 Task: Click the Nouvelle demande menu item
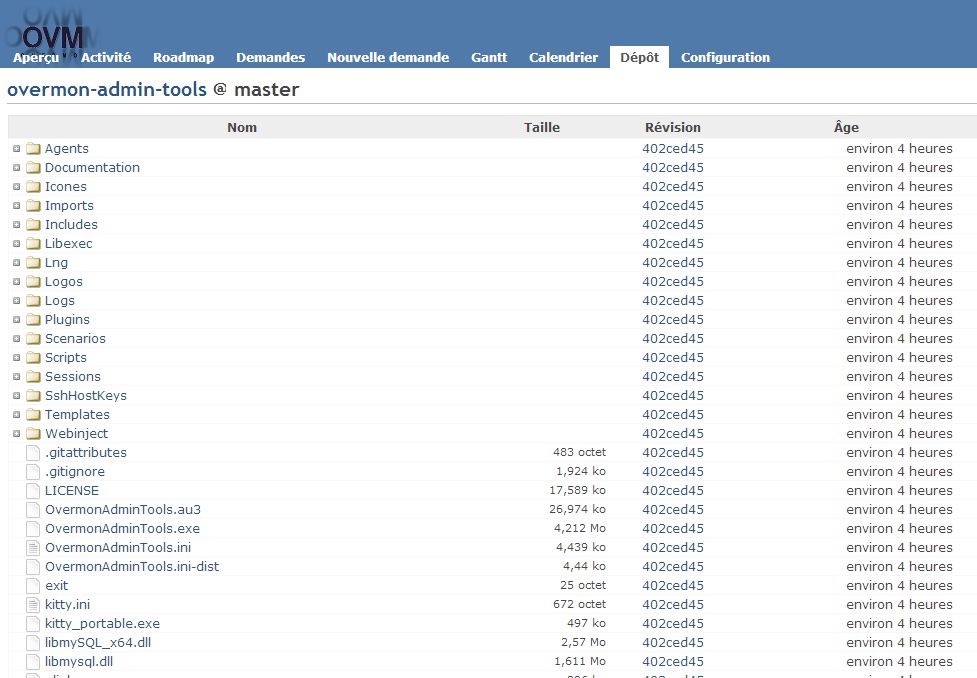[x=388, y=58]
